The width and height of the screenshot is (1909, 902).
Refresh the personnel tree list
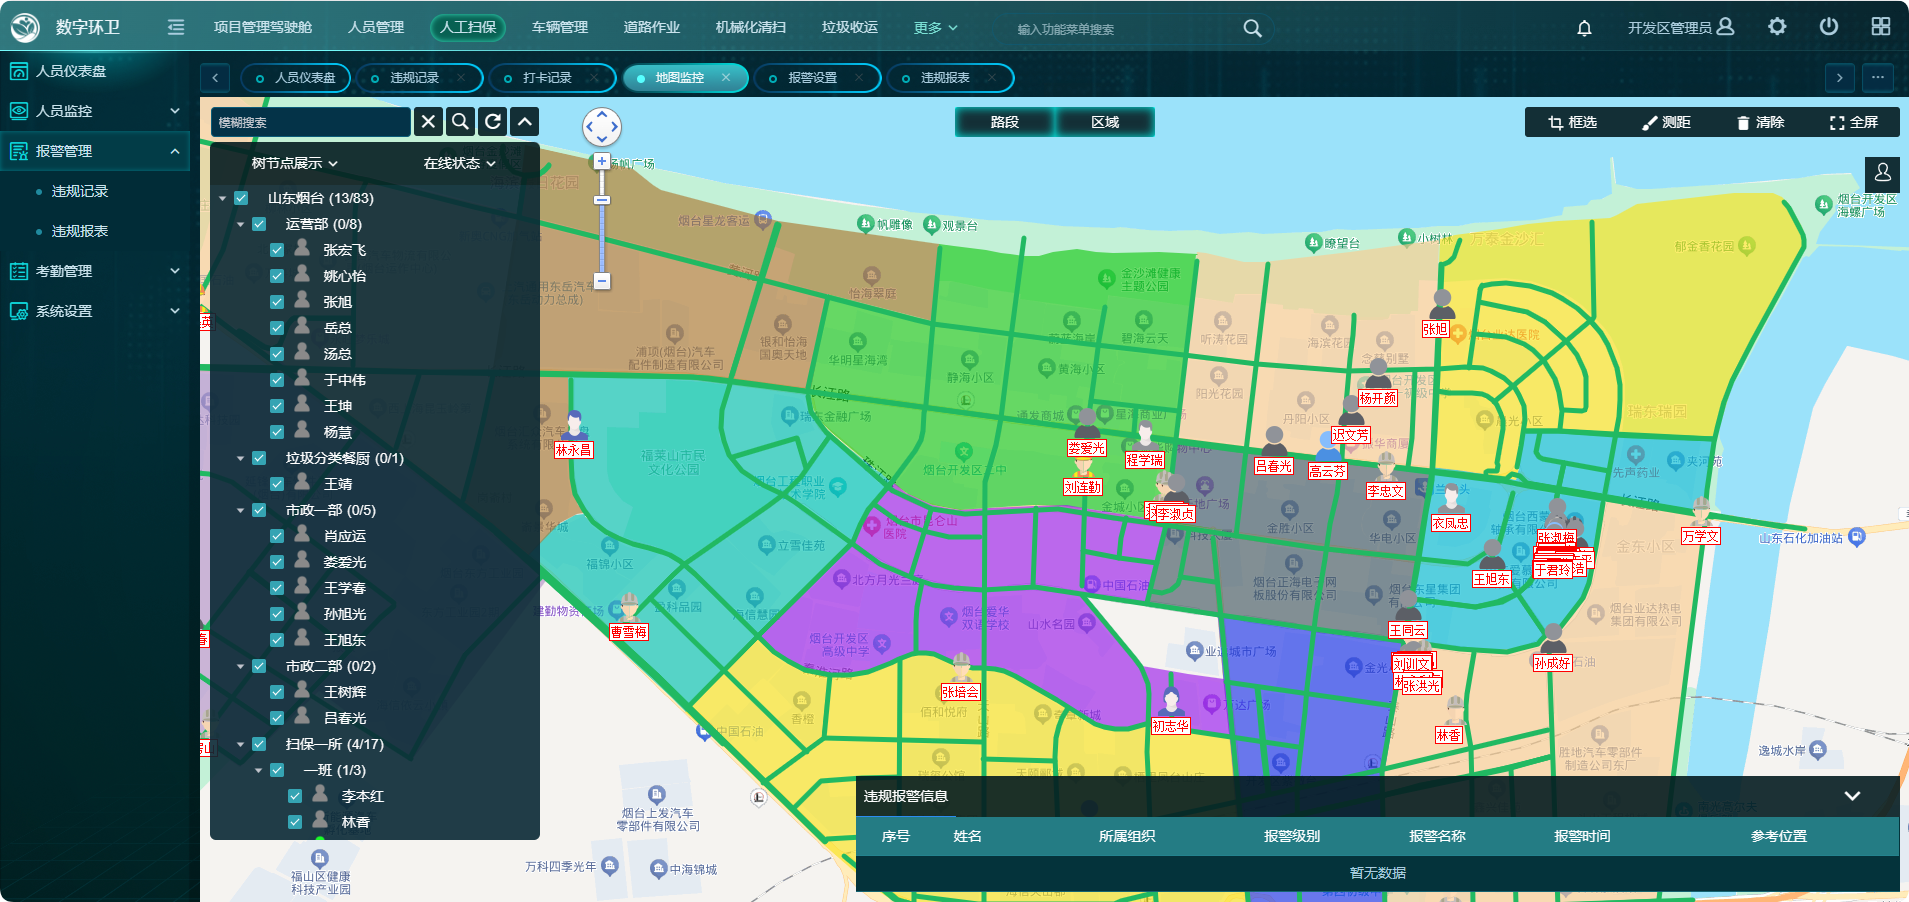493,122
